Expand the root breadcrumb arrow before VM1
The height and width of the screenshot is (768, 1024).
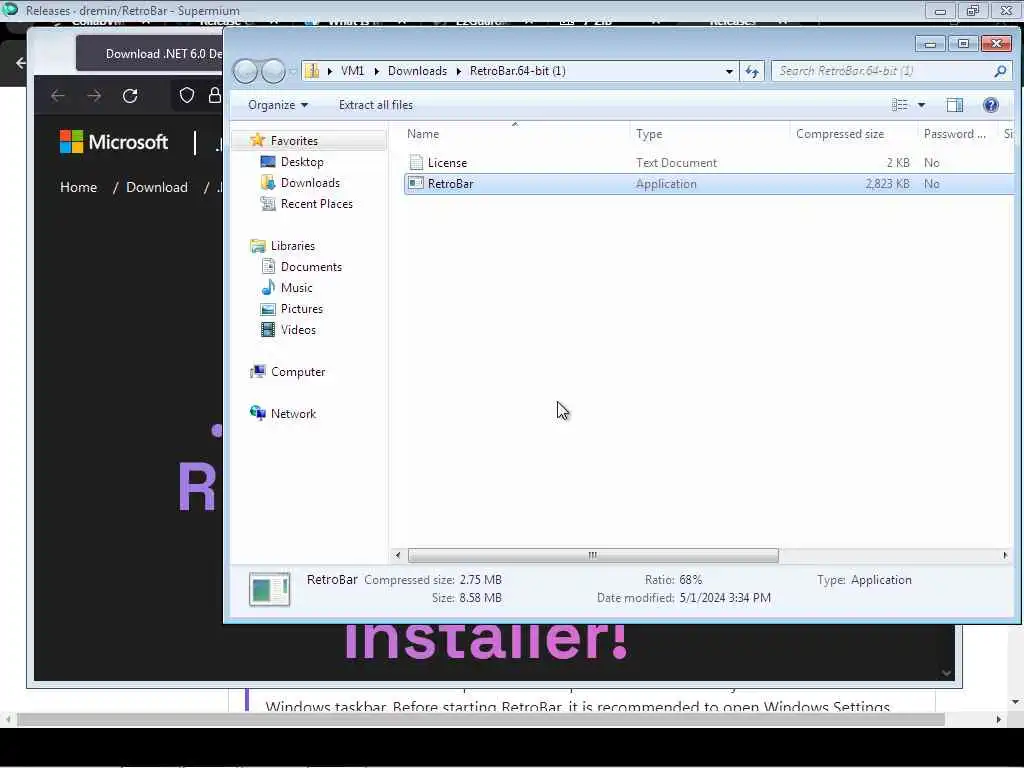330,71
